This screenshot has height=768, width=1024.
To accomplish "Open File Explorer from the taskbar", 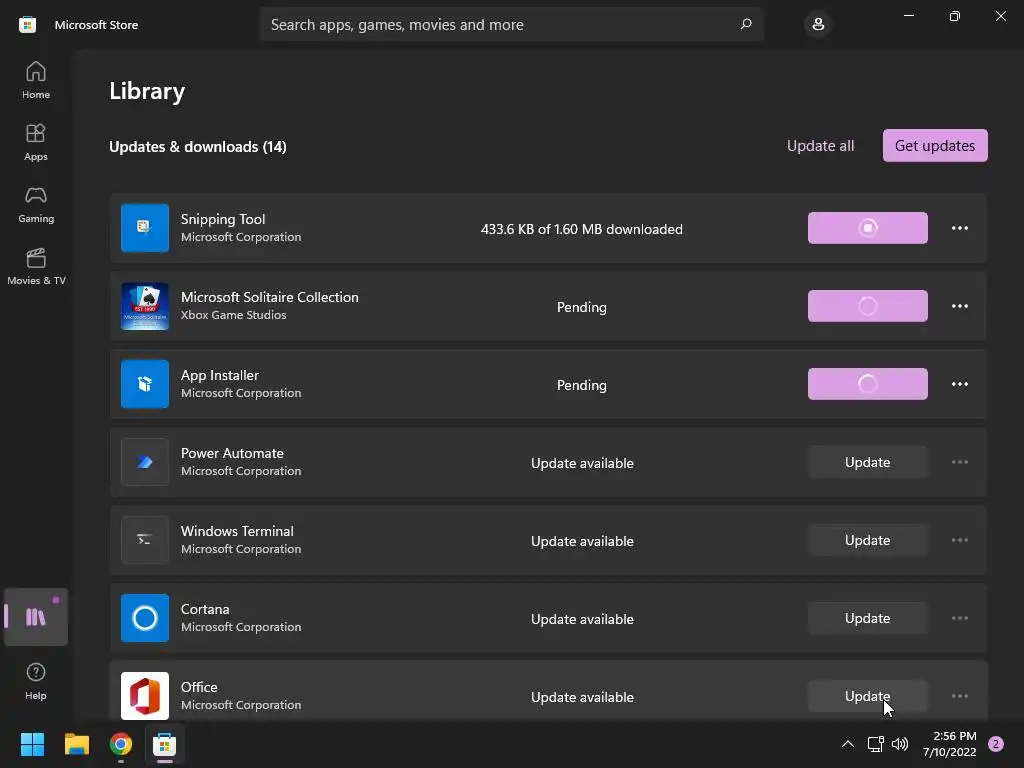I will coord(76,744).
